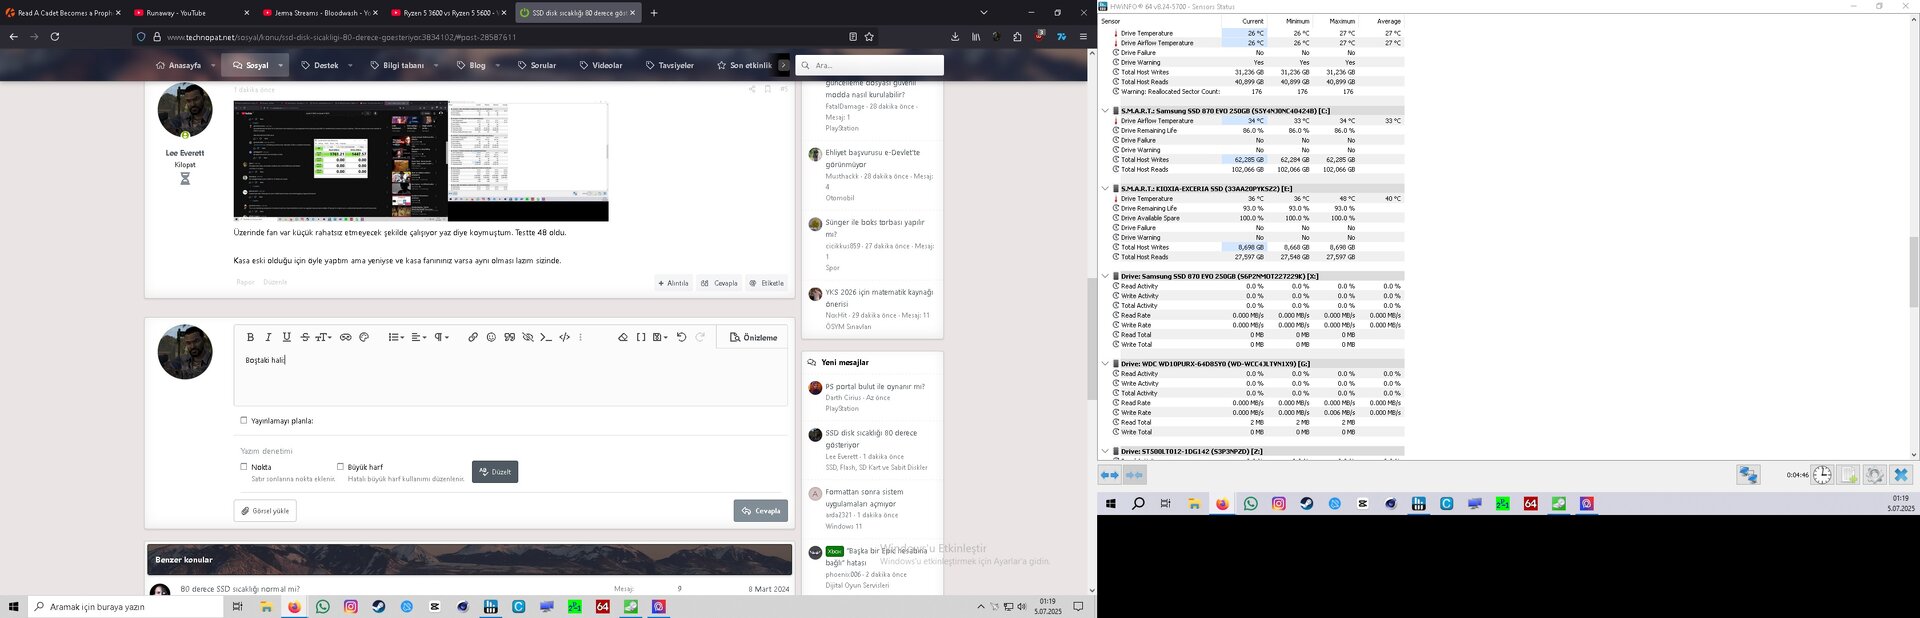This screenshot has width=1920, height=618.
Task: Open WhatsApp from the browser-side taskbar
Action: click(x=322, y=606)
